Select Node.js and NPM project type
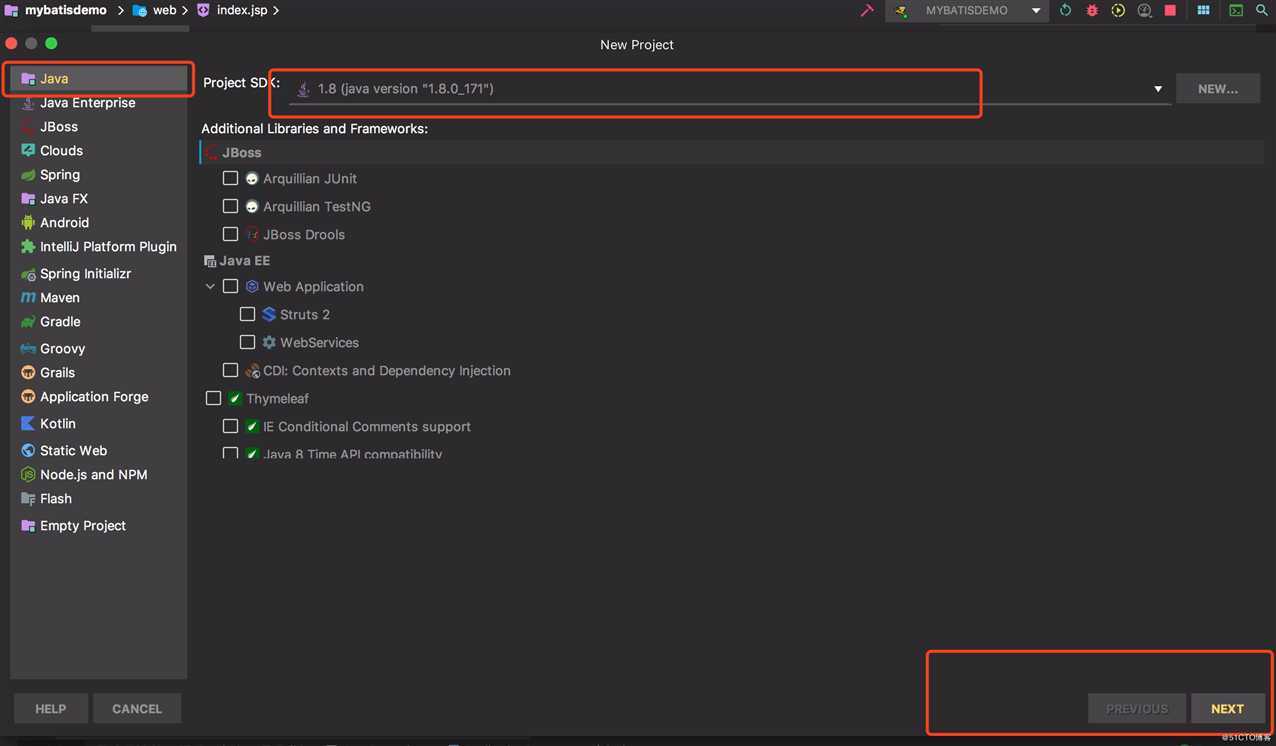 [98, 474]
